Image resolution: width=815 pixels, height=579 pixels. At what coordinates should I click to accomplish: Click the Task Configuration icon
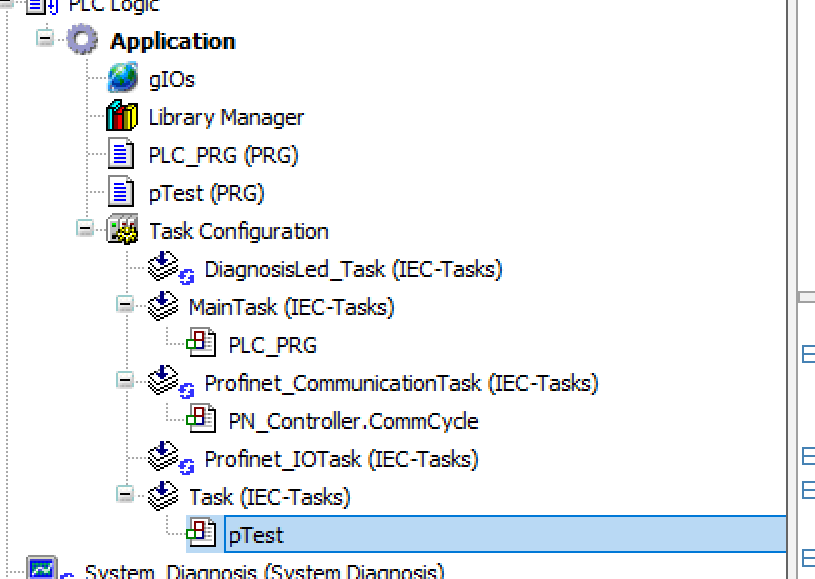[x=123, y=231]
